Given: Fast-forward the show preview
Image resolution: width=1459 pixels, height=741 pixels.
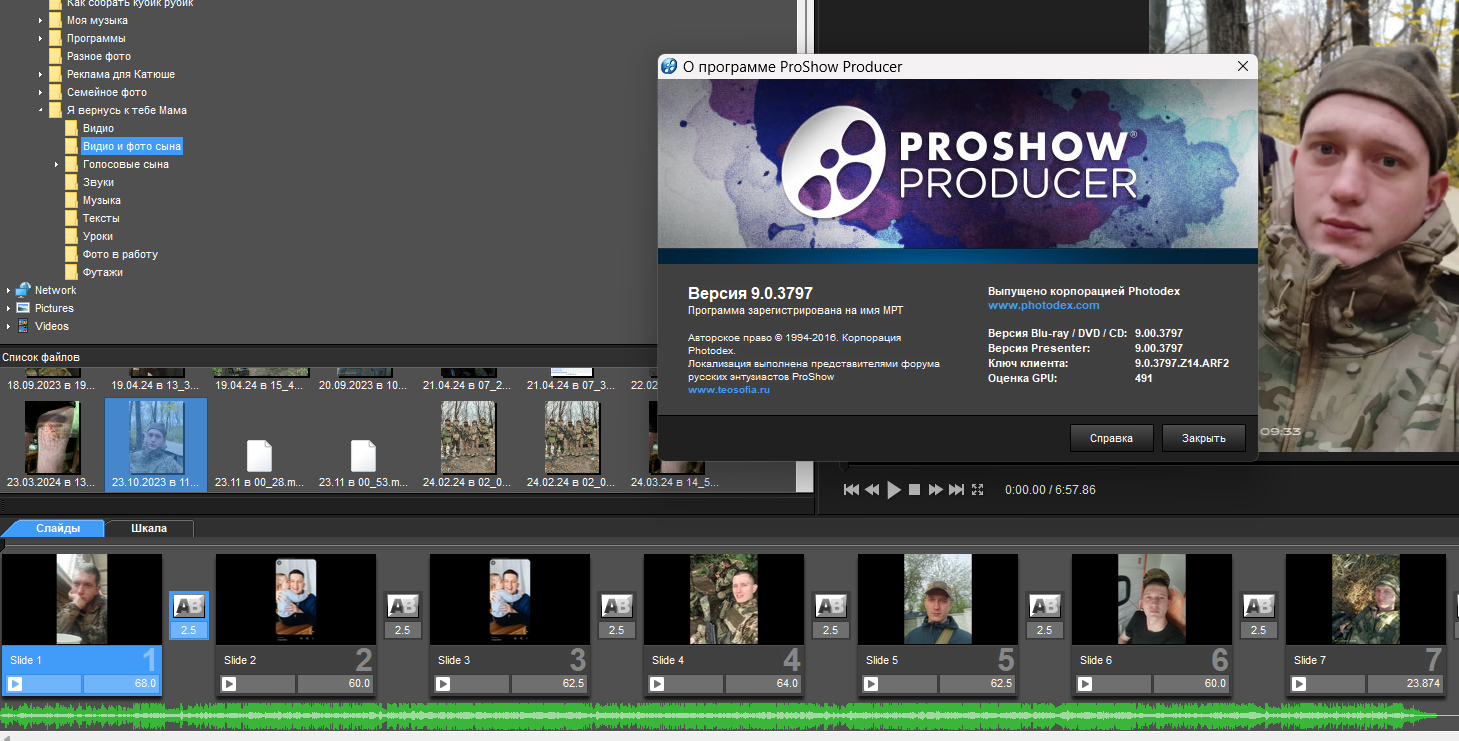Looking at the screenshot, I should (936, 490).
